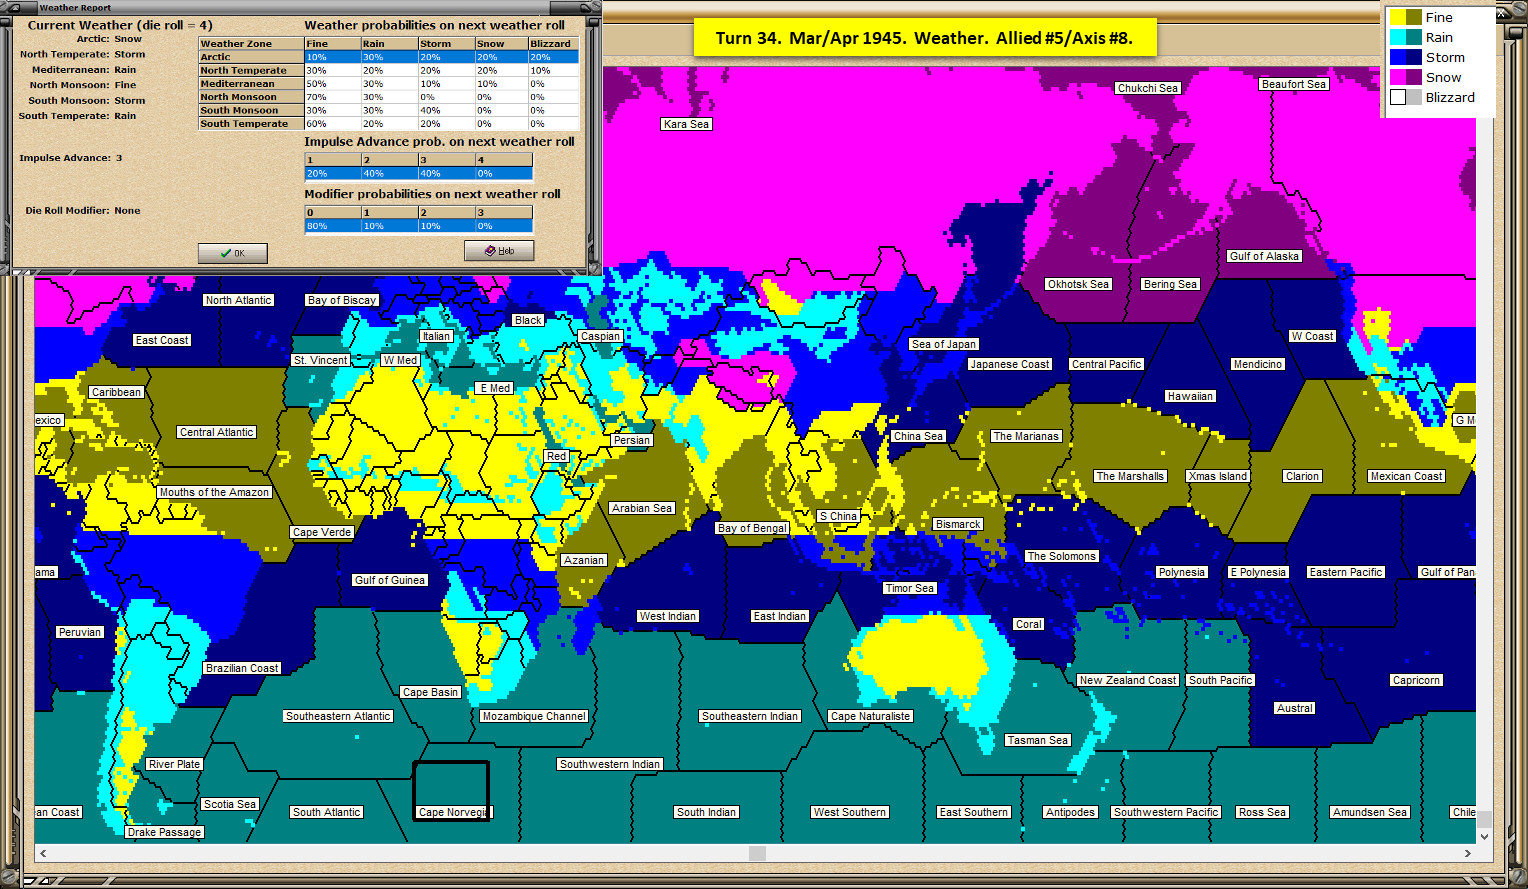
Task: Select the Beaufort Sea zone label
Action: pyautogui.click(x=1294, y=84)
